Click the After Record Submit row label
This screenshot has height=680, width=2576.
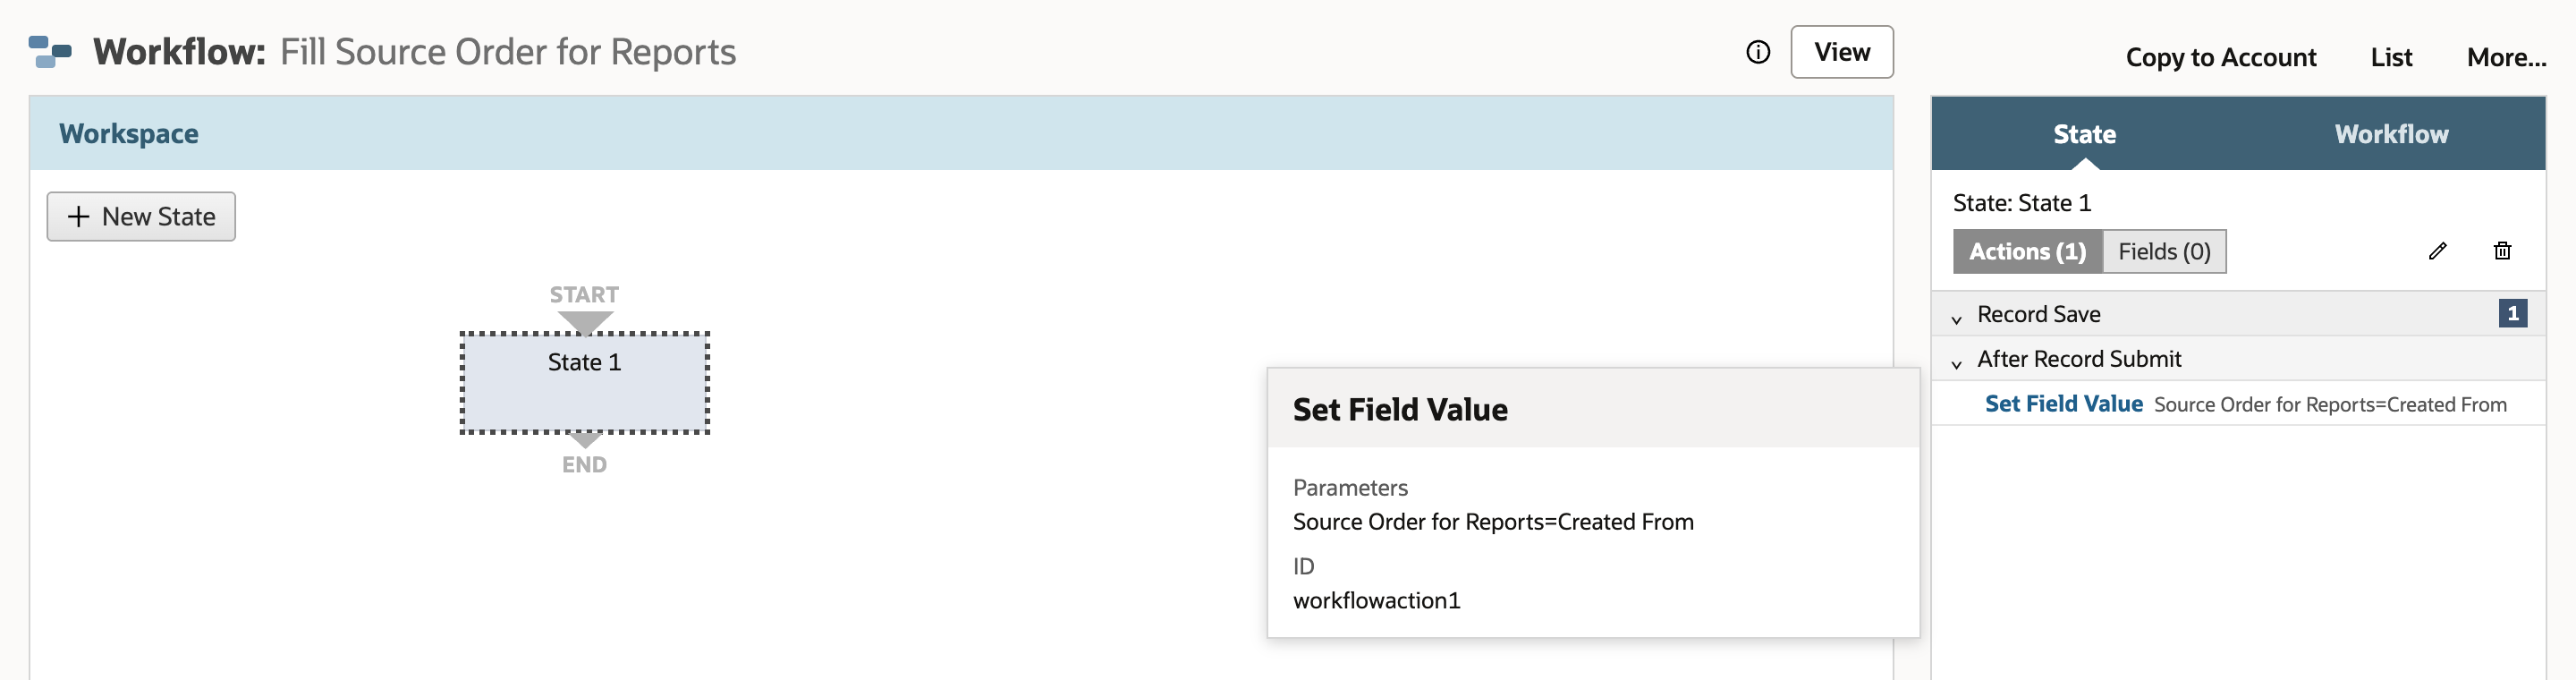coord(2079,359)
